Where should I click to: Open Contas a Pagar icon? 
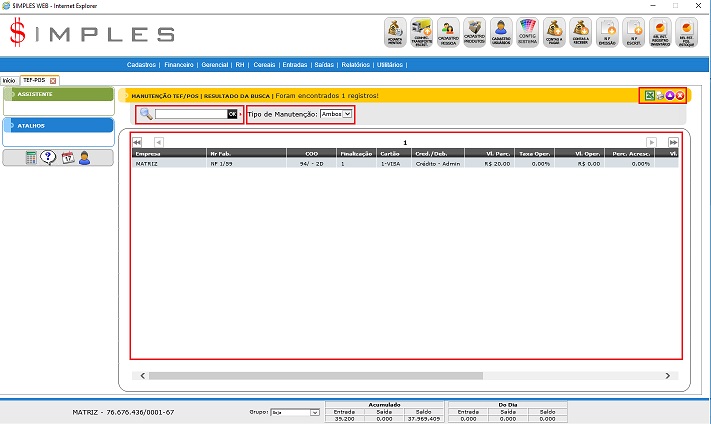point(554,33)
